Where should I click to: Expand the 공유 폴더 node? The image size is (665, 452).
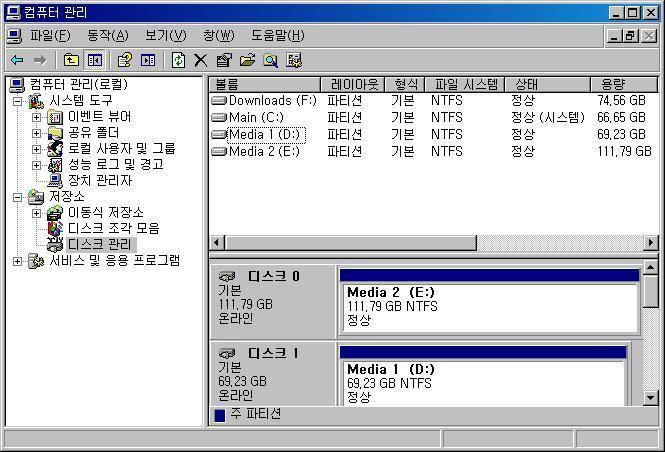[36, 134]
